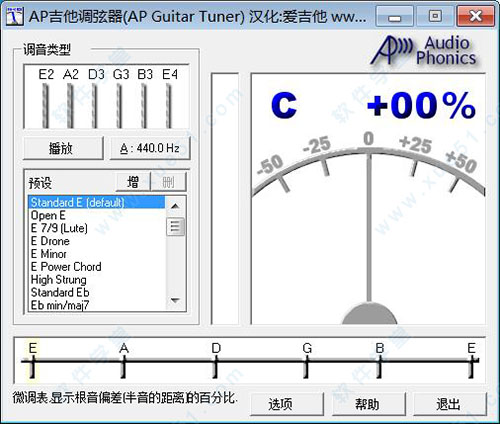500x424 pixels.
Task: Select the Eb min/maj7 preset
Action: (97, 305)
